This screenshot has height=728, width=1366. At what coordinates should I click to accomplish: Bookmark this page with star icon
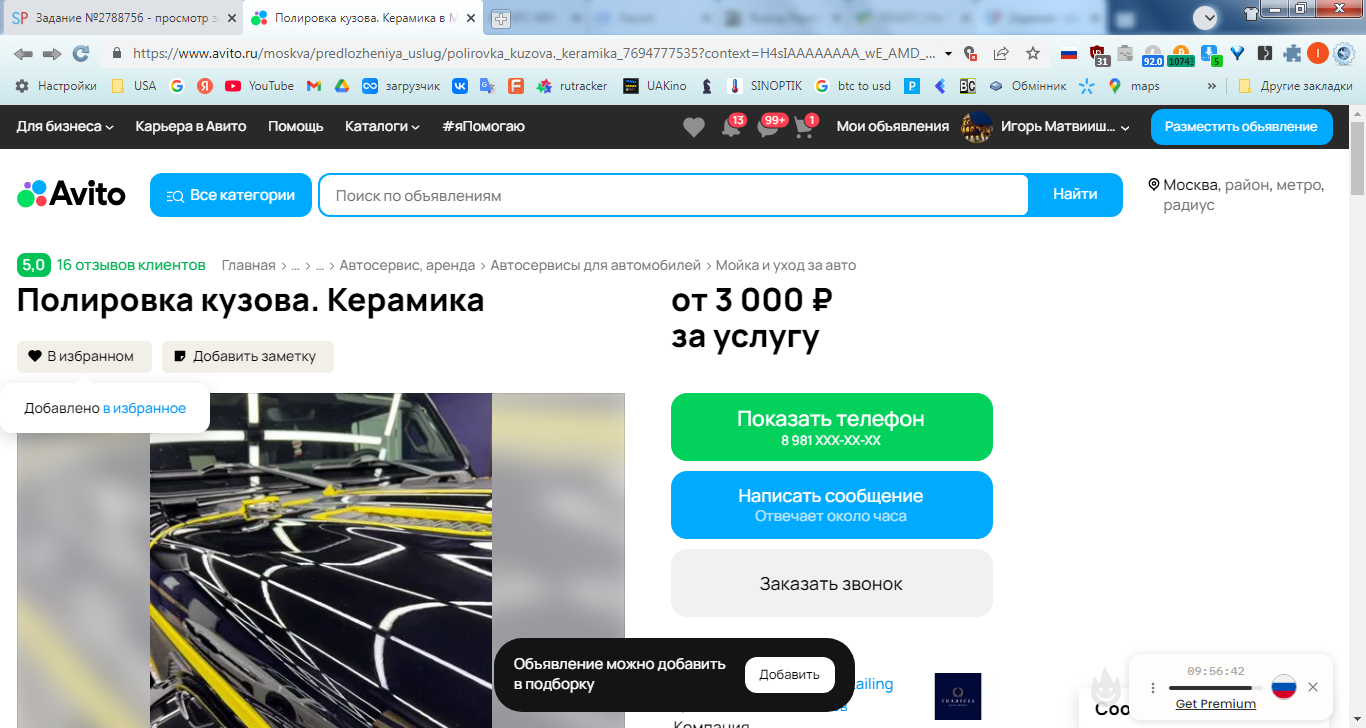[x=1033, y=53]
